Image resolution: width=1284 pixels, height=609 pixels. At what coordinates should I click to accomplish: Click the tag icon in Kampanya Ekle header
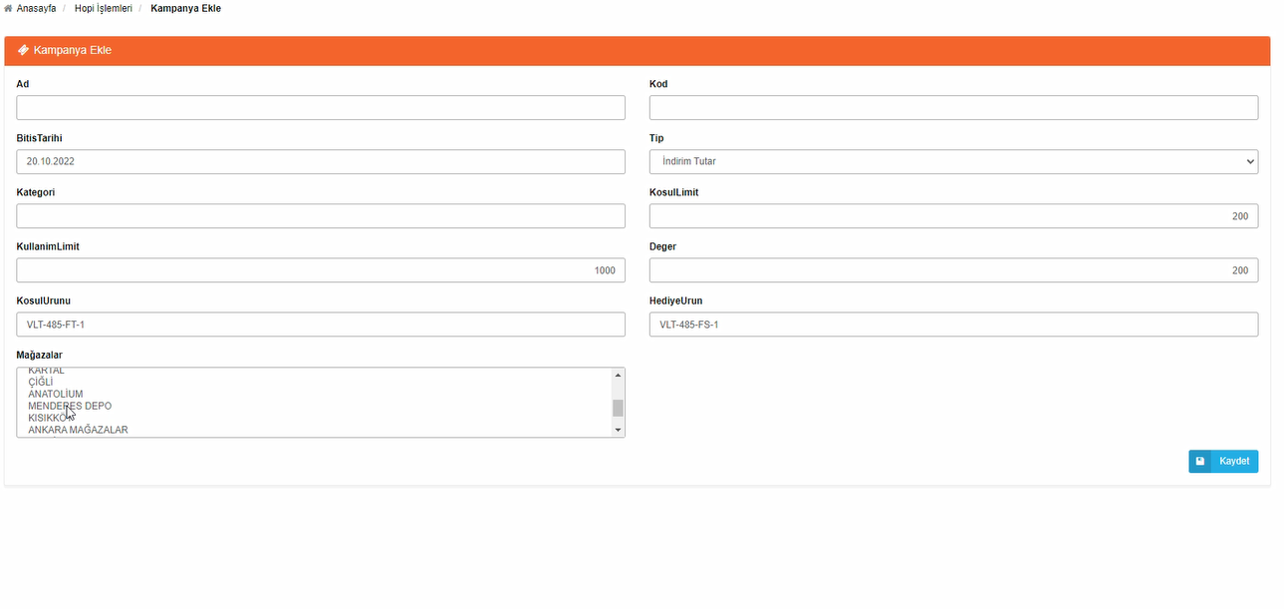pos(23,50)
